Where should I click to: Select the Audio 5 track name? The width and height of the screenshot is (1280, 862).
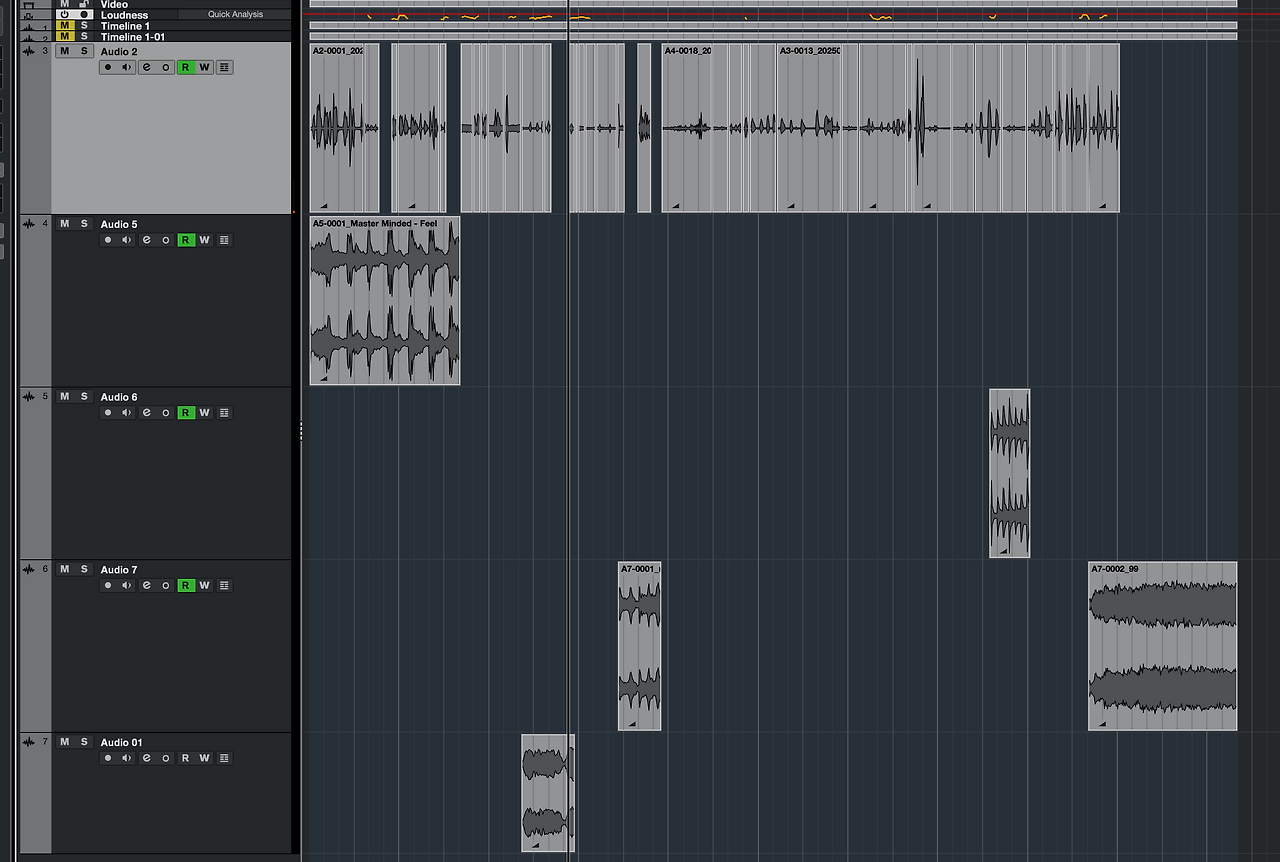point(119,224)
